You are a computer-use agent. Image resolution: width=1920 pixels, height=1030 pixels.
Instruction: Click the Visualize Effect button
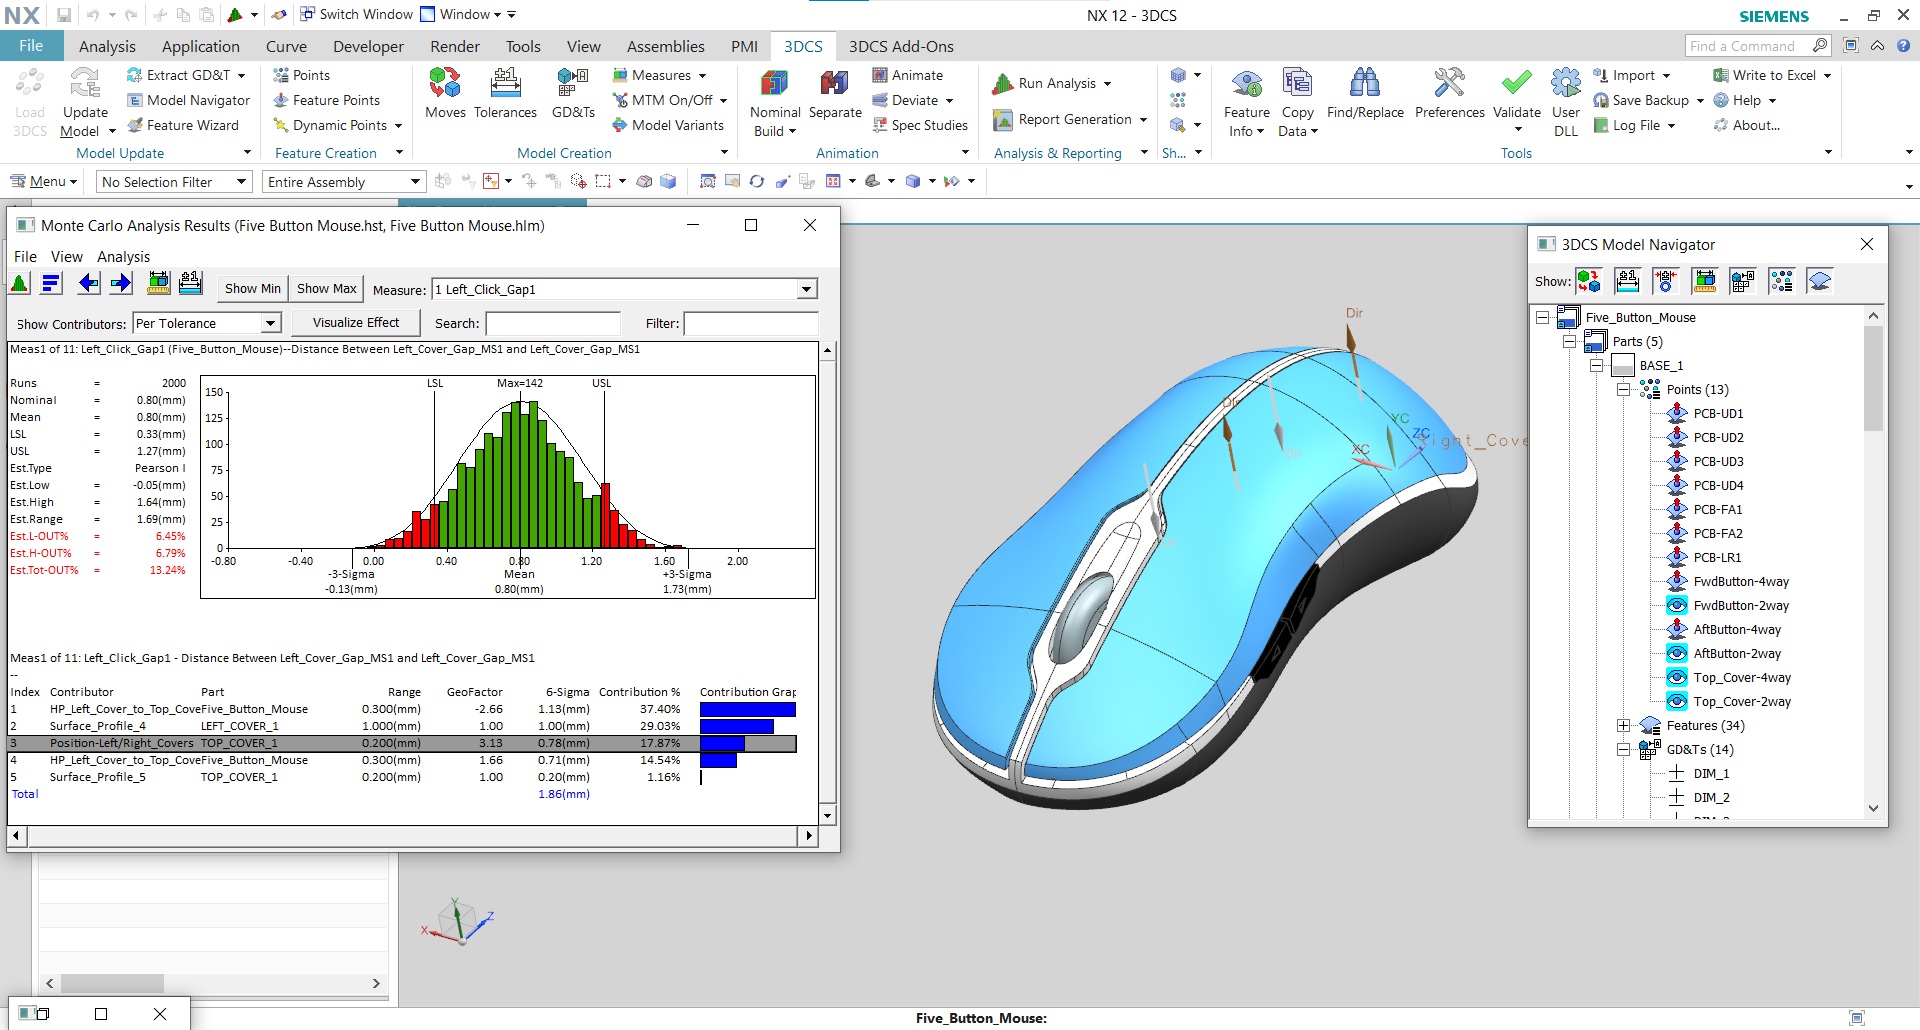point(355,322)
